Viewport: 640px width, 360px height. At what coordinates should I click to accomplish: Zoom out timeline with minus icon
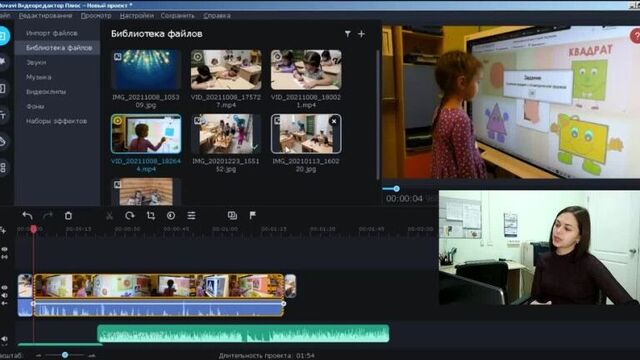(38, 356)
